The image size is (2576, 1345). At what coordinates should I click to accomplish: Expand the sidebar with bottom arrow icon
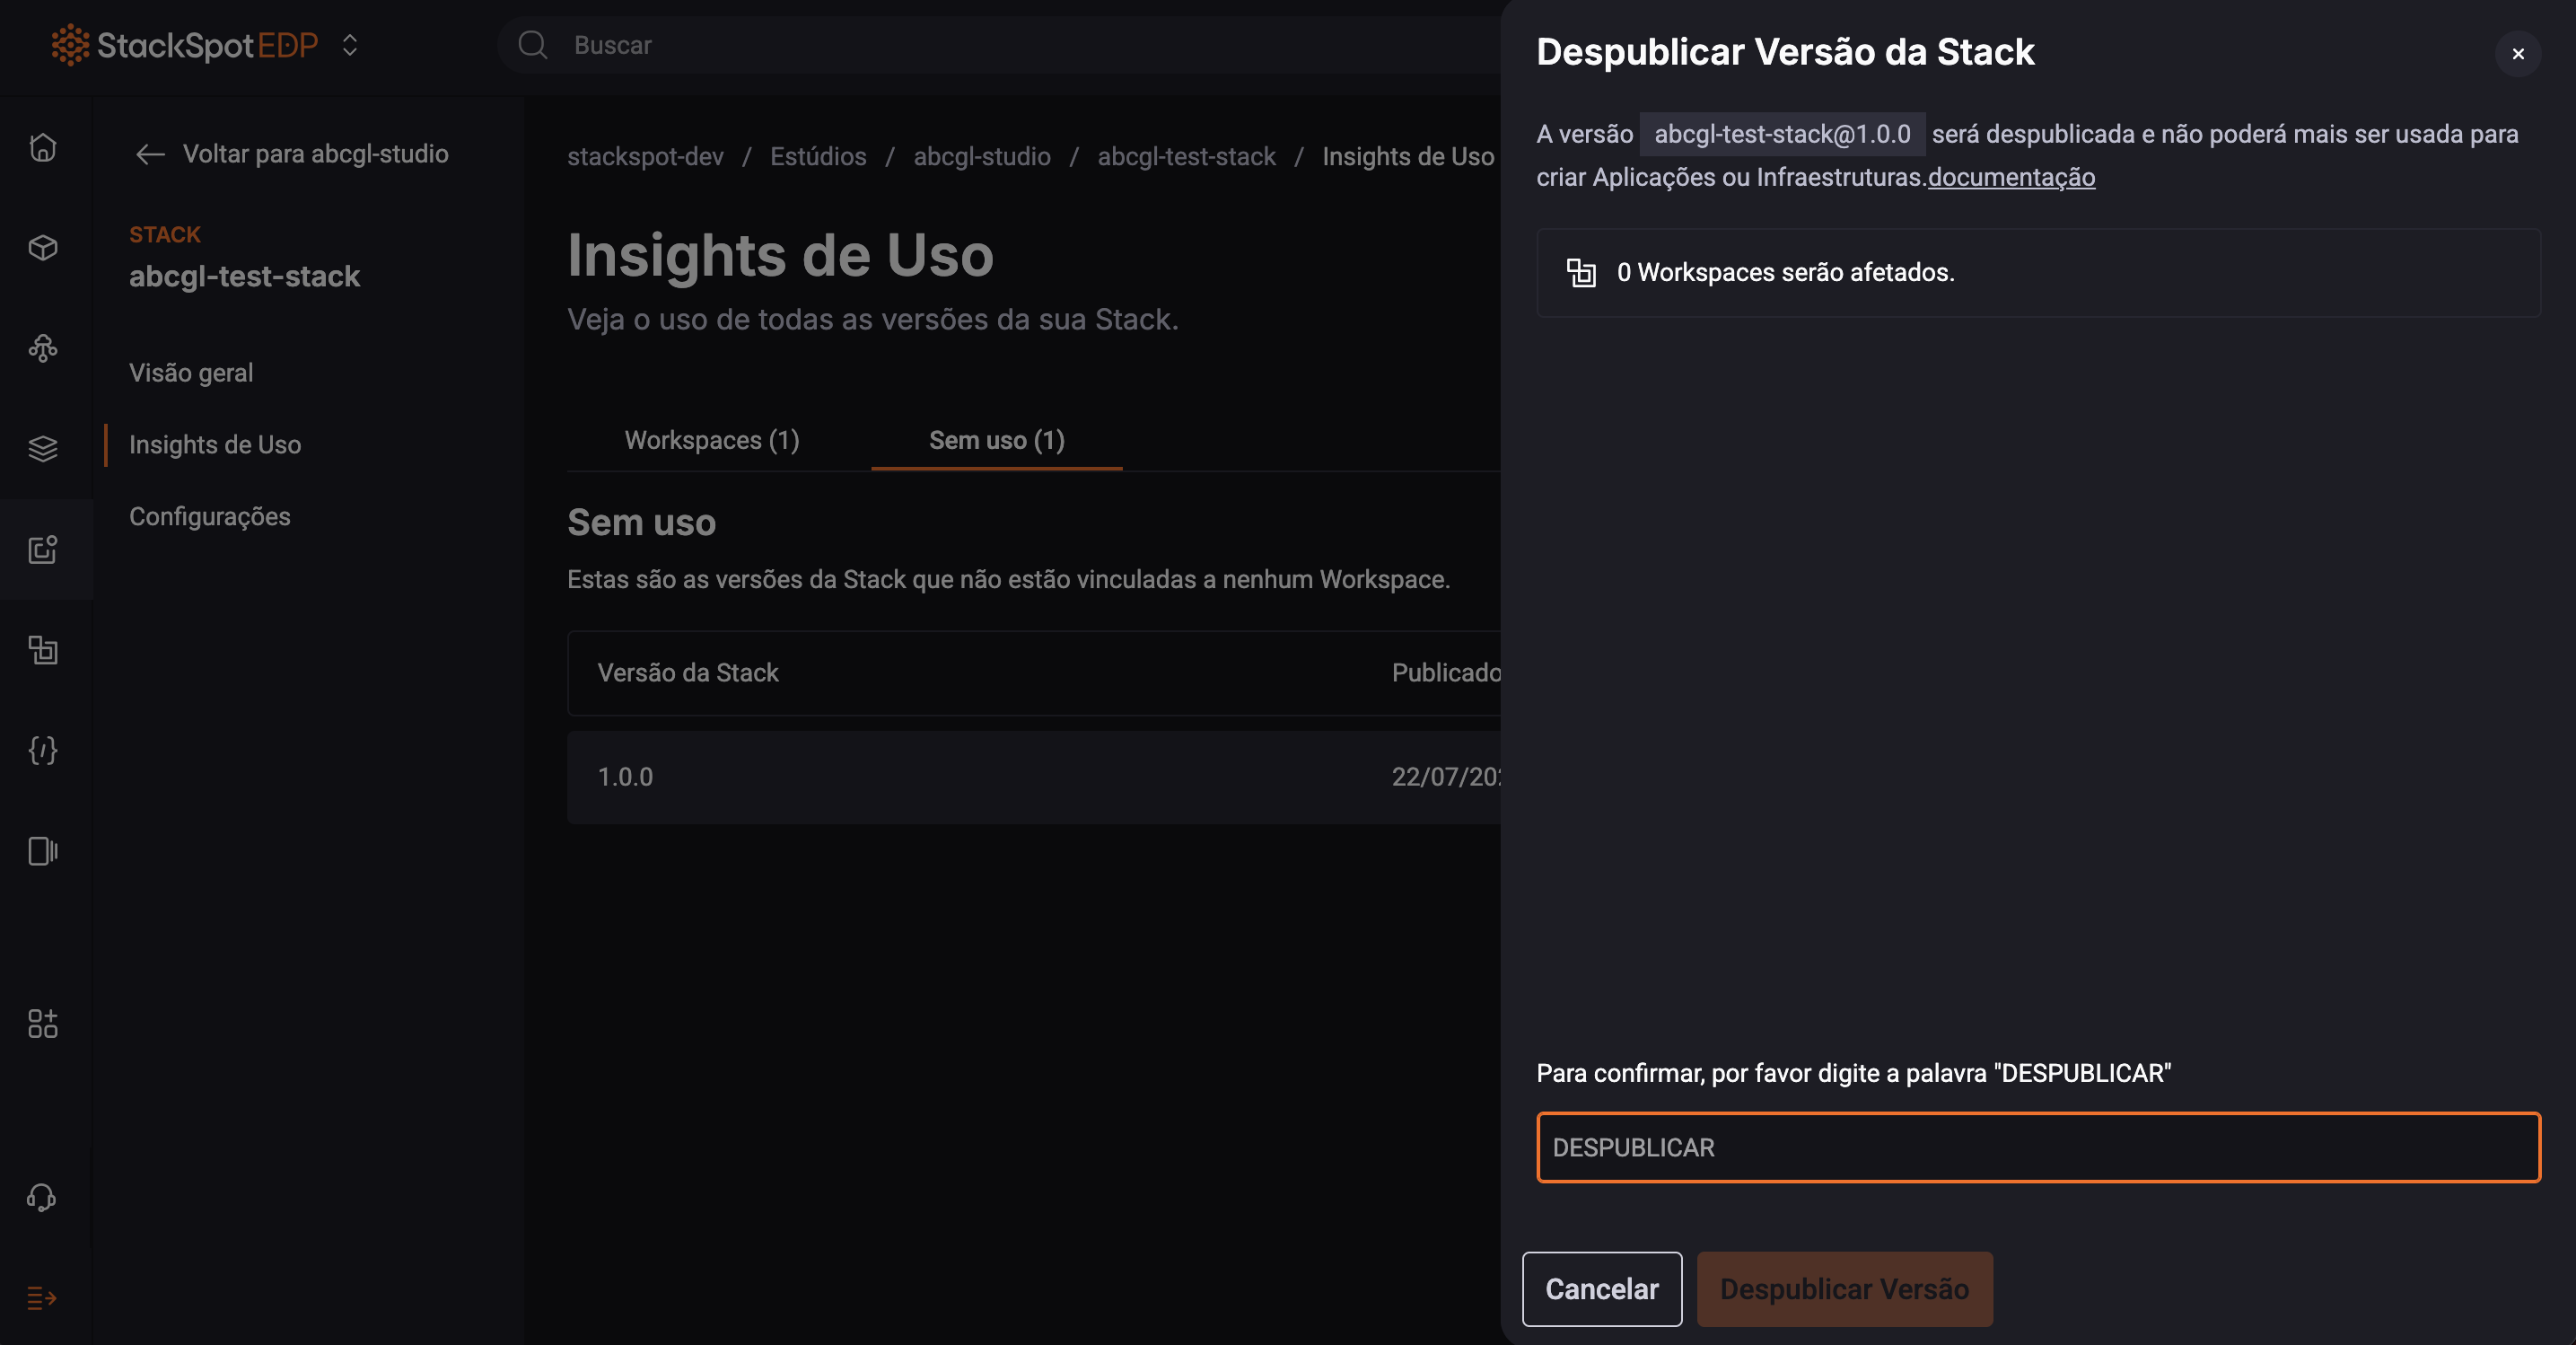[42, 1298]
